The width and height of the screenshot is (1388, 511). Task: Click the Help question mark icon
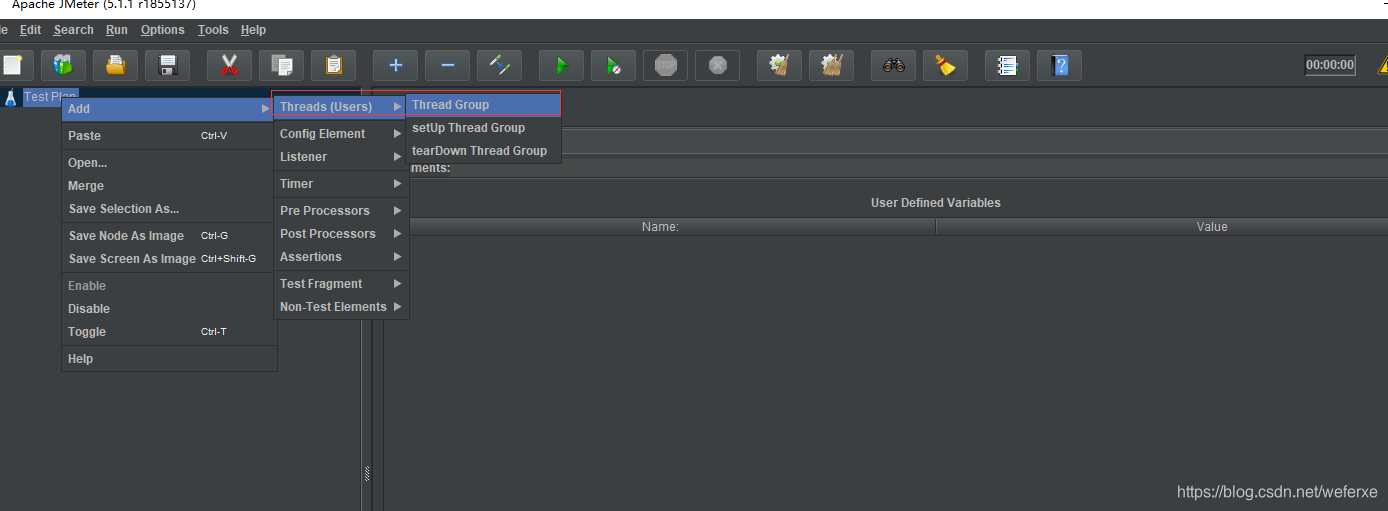pyautogui.click(x=1060, y=66)
